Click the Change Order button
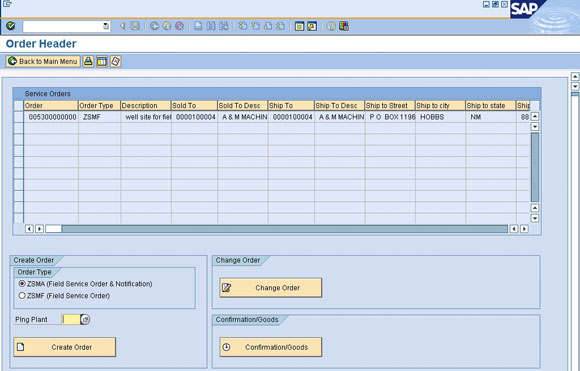This screenshot has width=580, height=371. coord(271,288)
